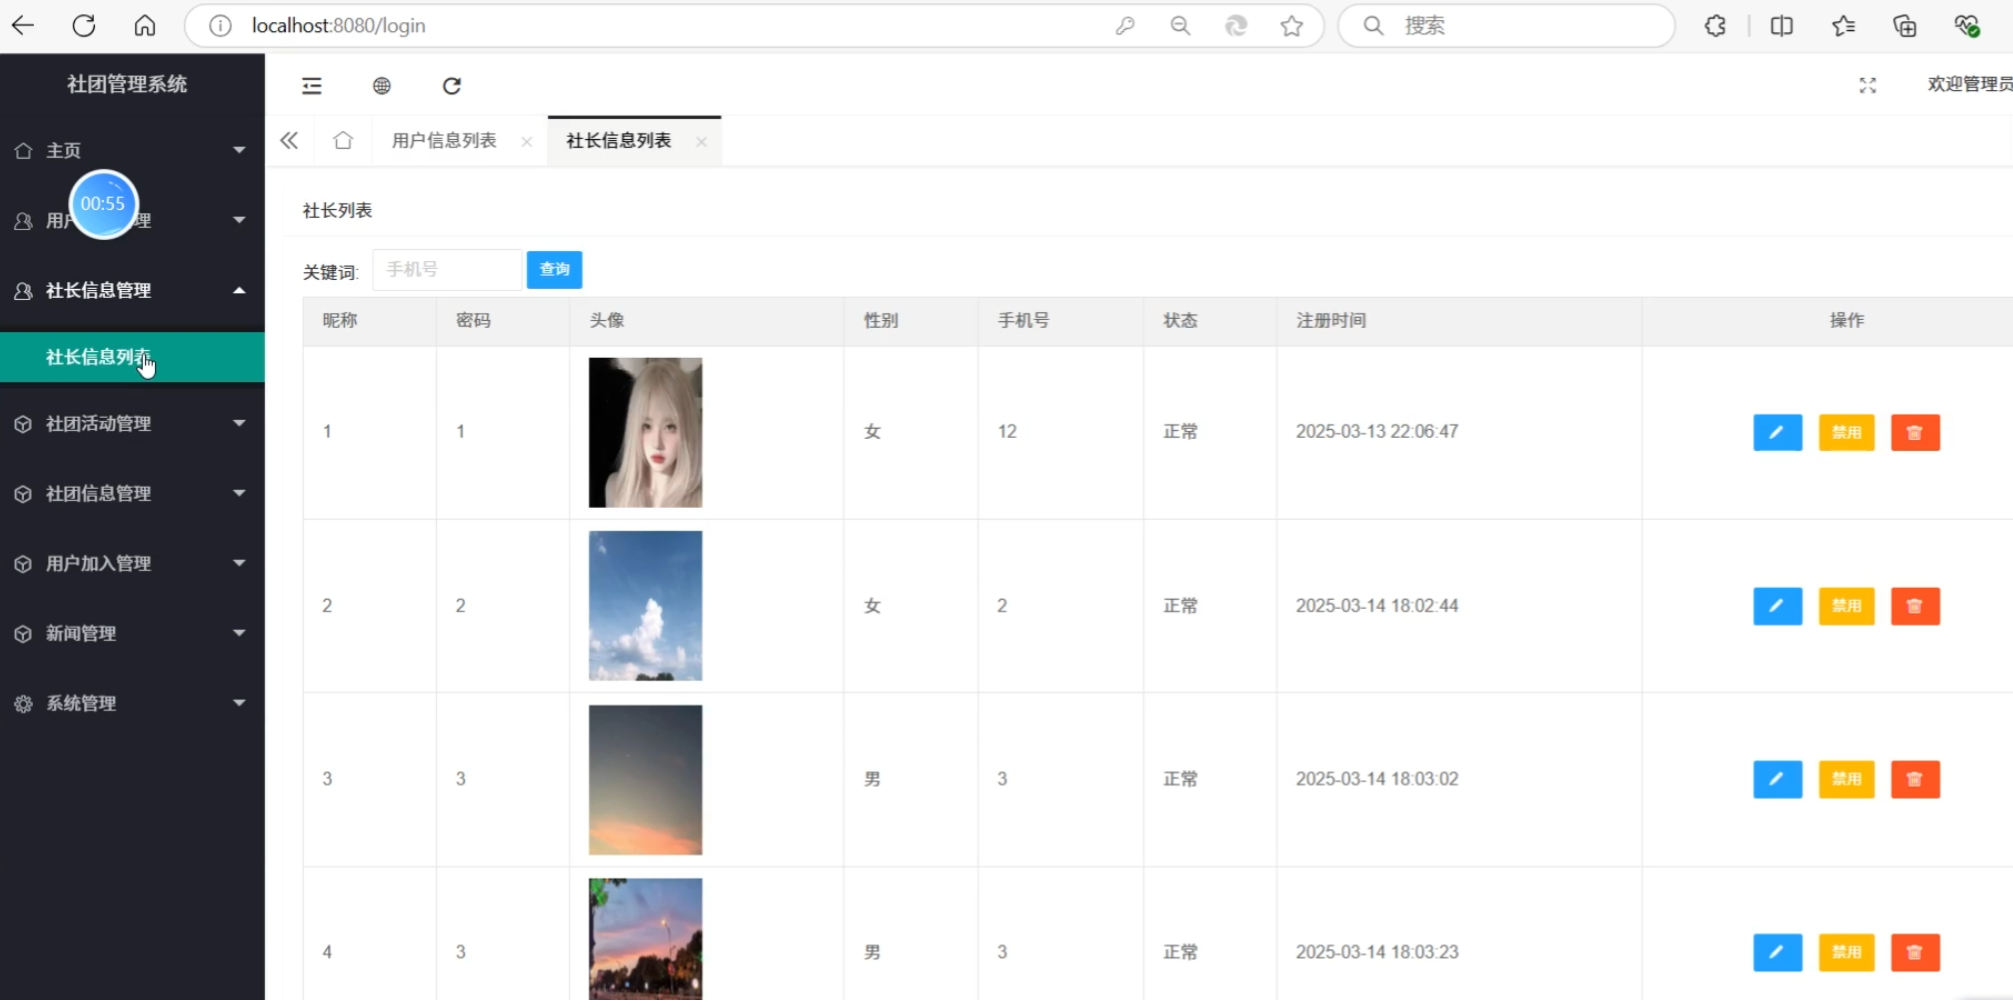2013x1000 pixels.
Task: Click the globe icon in top toolbar
Action: [381, 86]
